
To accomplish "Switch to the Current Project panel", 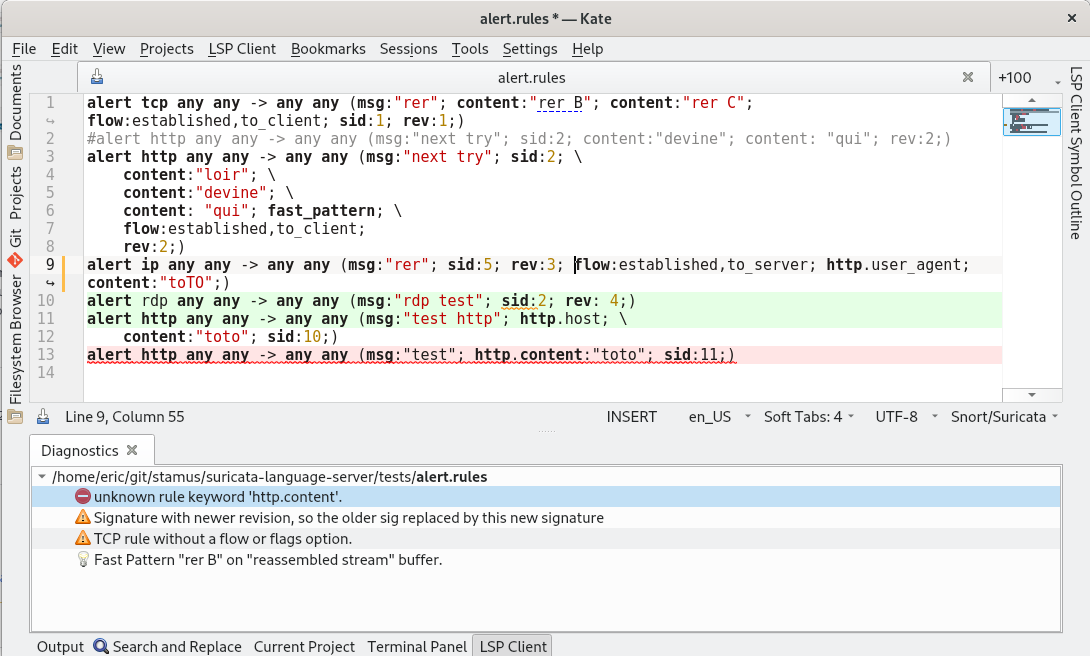I will [x=304, y=646].
